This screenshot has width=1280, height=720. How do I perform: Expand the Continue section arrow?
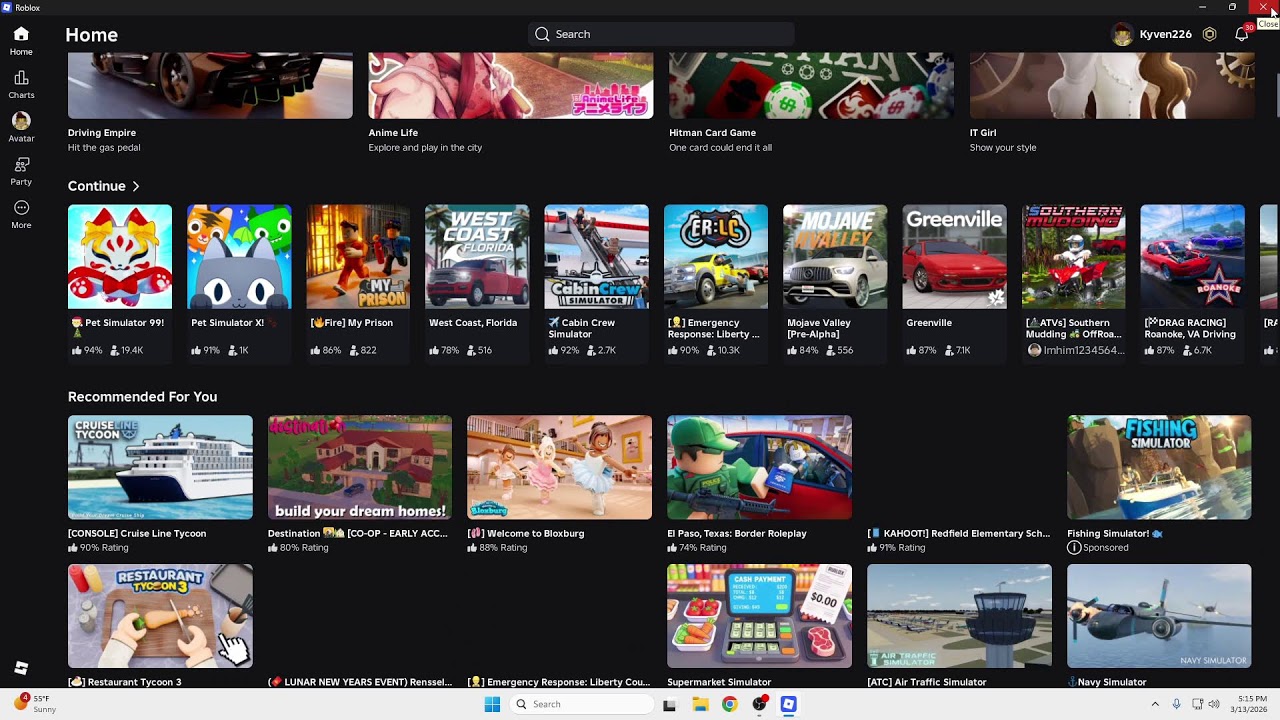click(136, 186)
